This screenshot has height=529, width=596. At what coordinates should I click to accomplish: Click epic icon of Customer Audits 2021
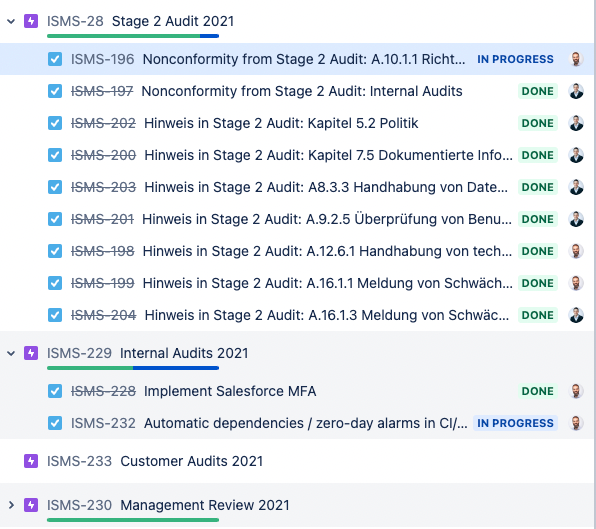pyautogui.click(x=31, y=461)
